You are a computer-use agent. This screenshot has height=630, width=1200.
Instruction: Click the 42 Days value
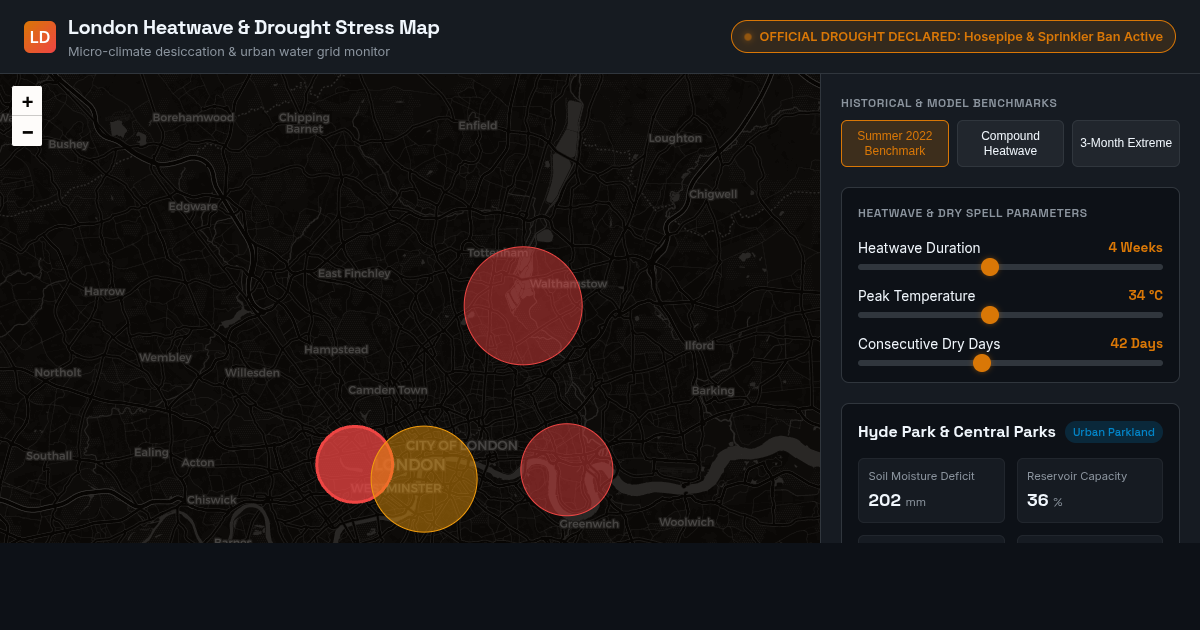[1136, 343]
